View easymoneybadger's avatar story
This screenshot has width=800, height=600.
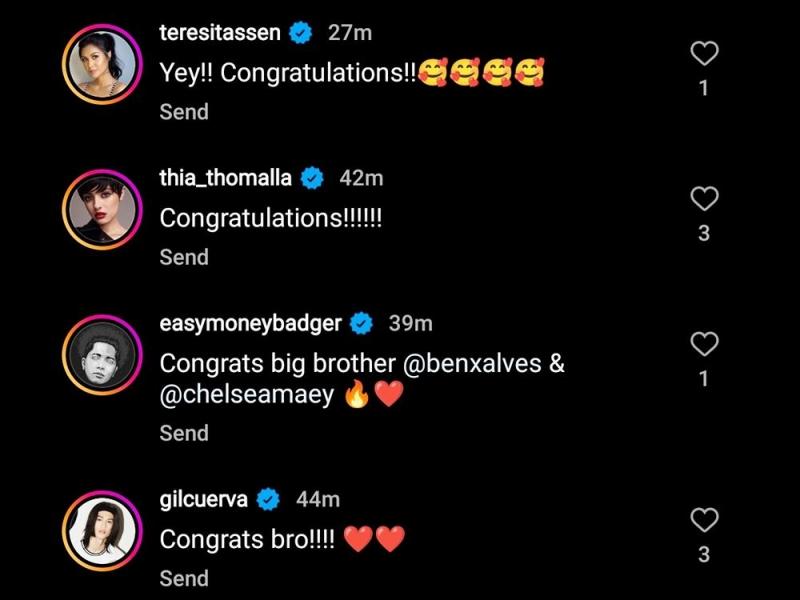[100, 354]
